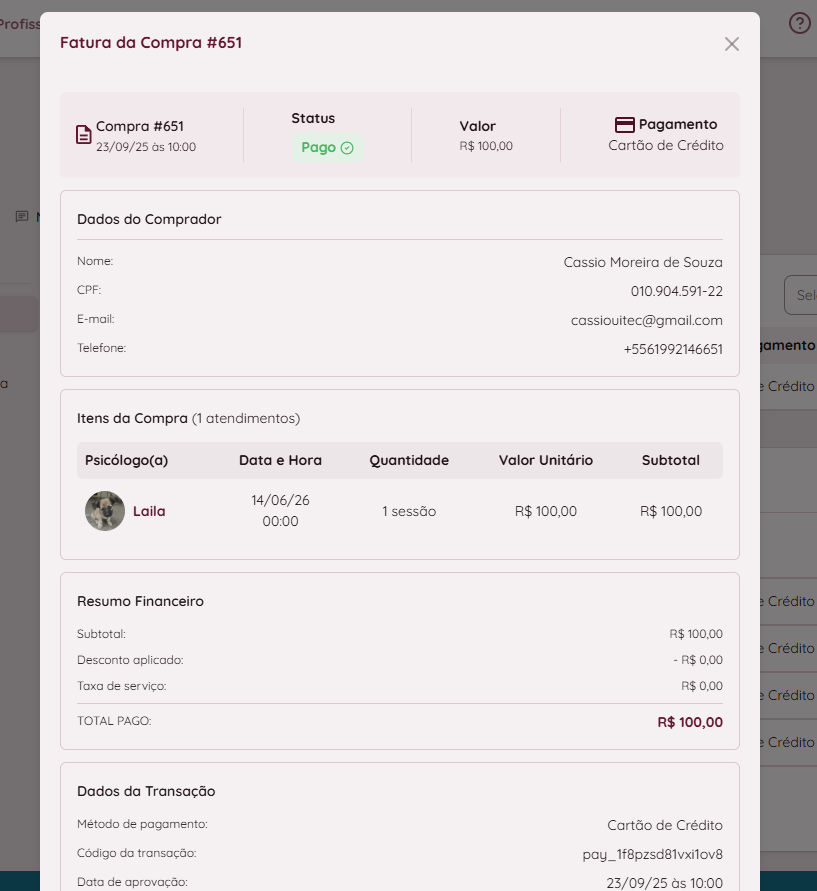Click the credit card icon near Pagamento
817x891 pixels.
[624, 124]
